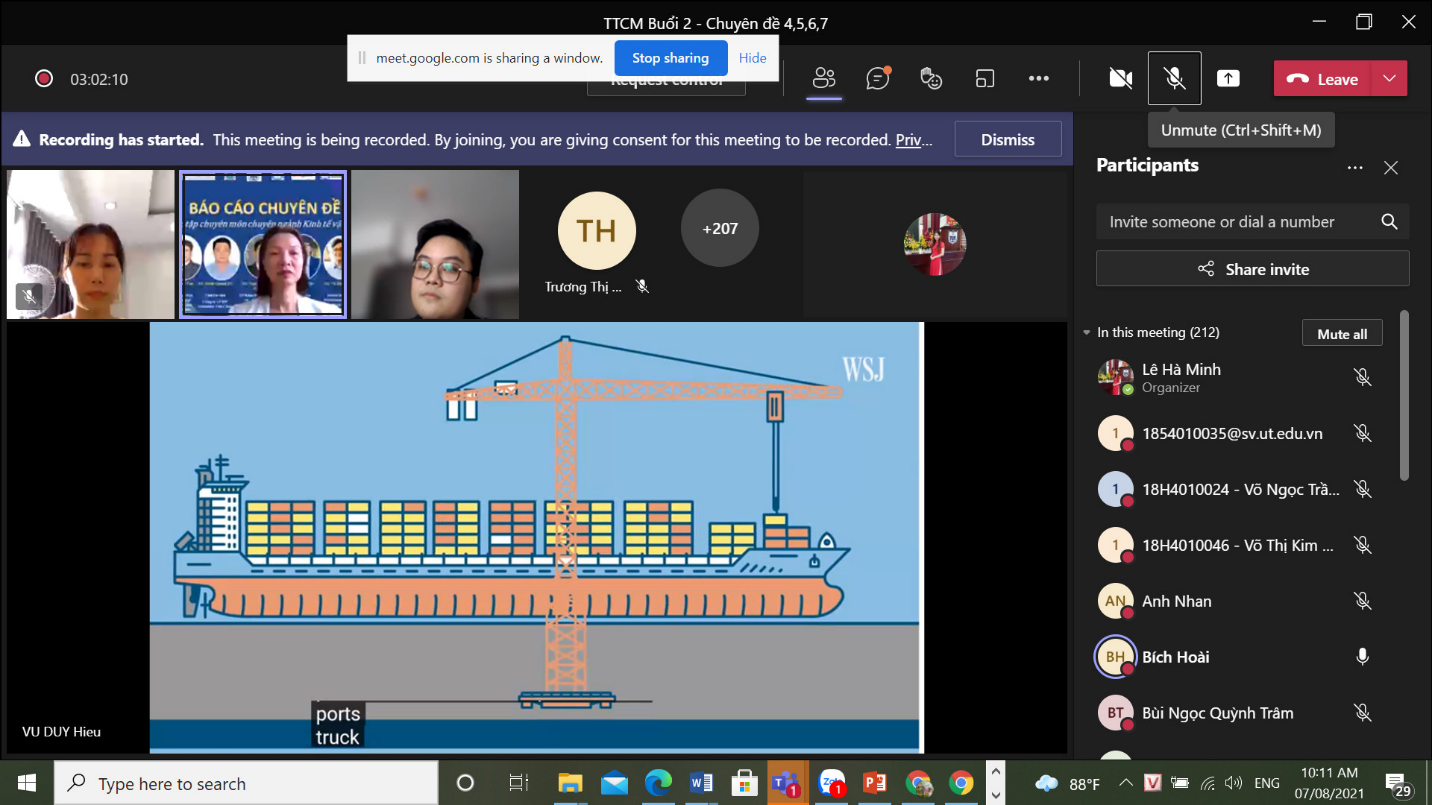Turn on the camera
Image resolution: width=1432 pixels, height=805 pixels.
click(x=1121, y=79)
